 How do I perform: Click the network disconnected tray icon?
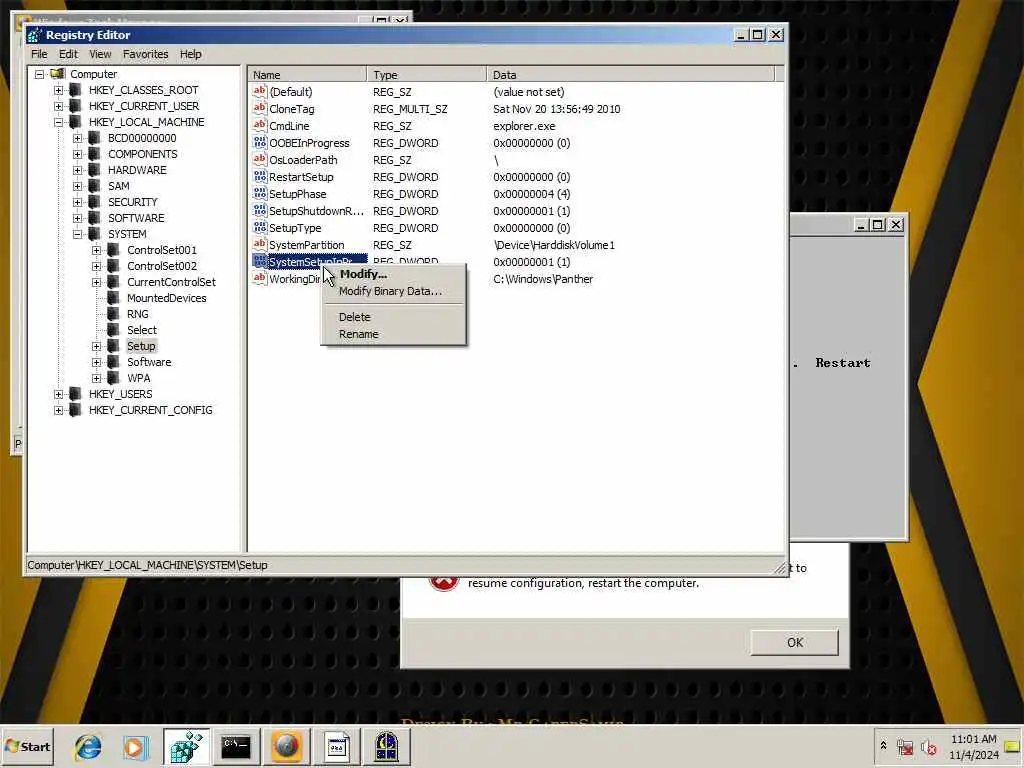(905, 747)
